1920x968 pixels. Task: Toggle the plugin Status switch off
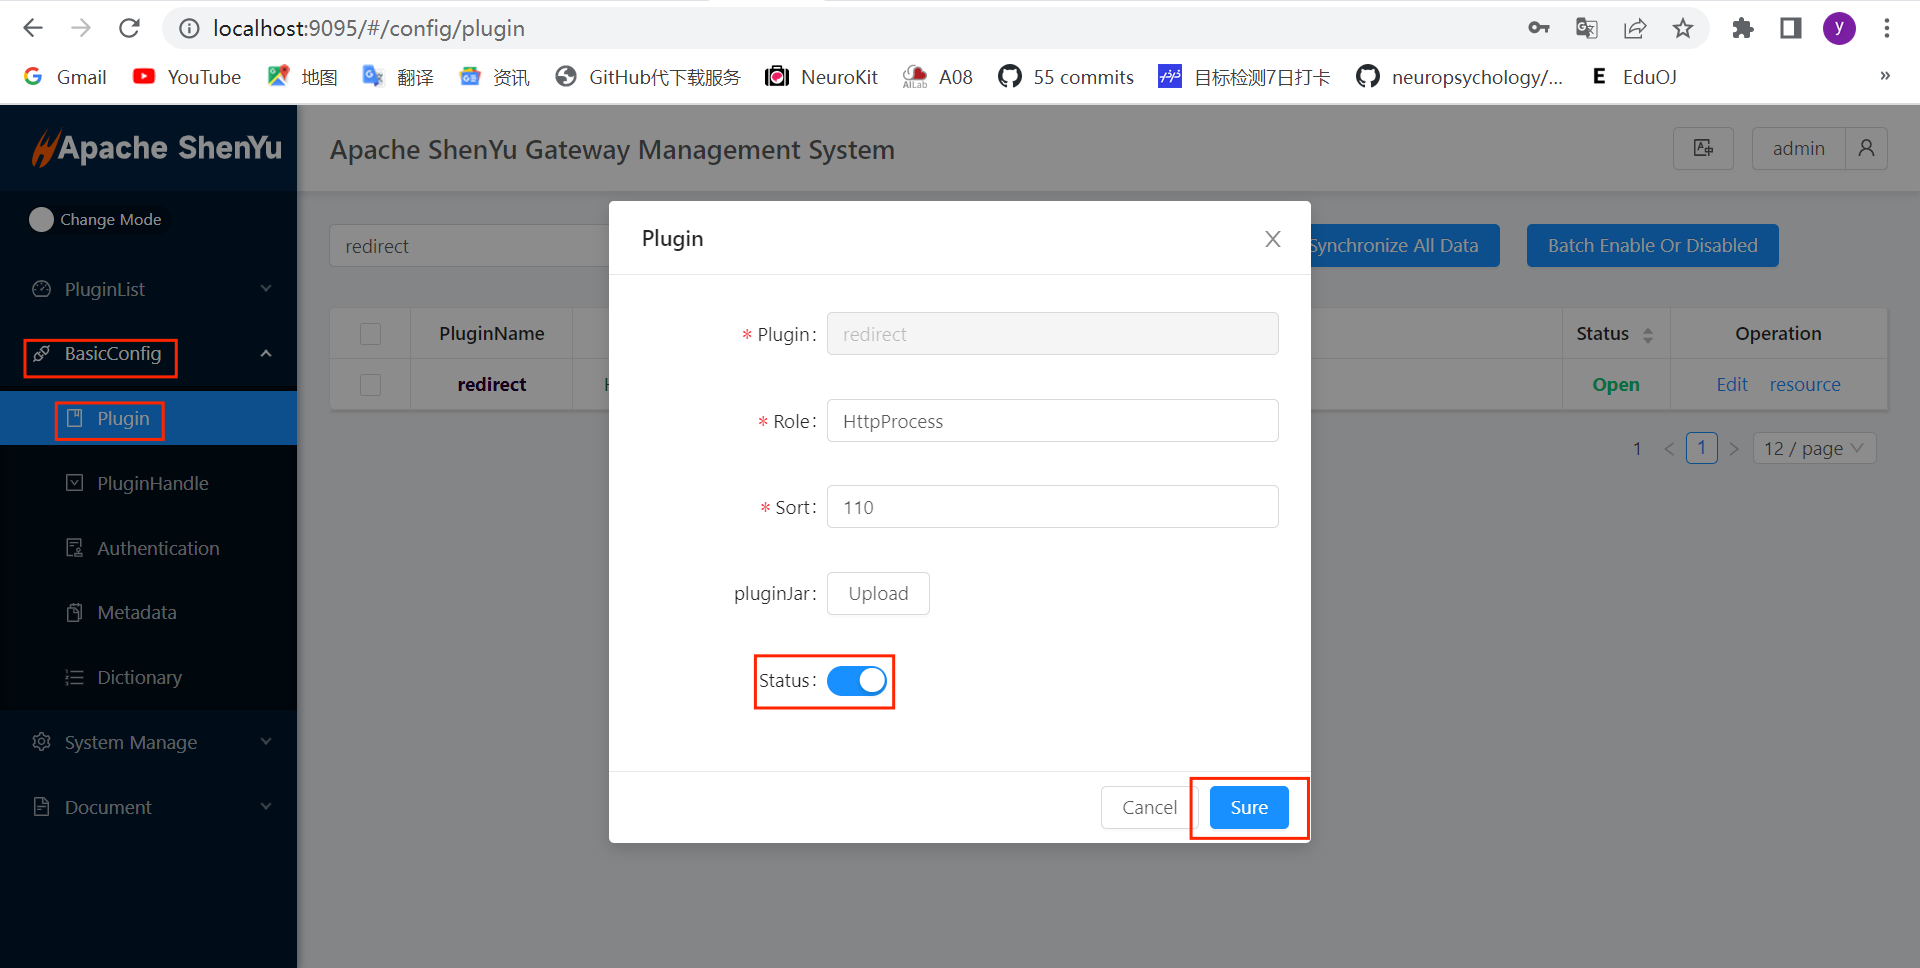click(x=857, y=681)
